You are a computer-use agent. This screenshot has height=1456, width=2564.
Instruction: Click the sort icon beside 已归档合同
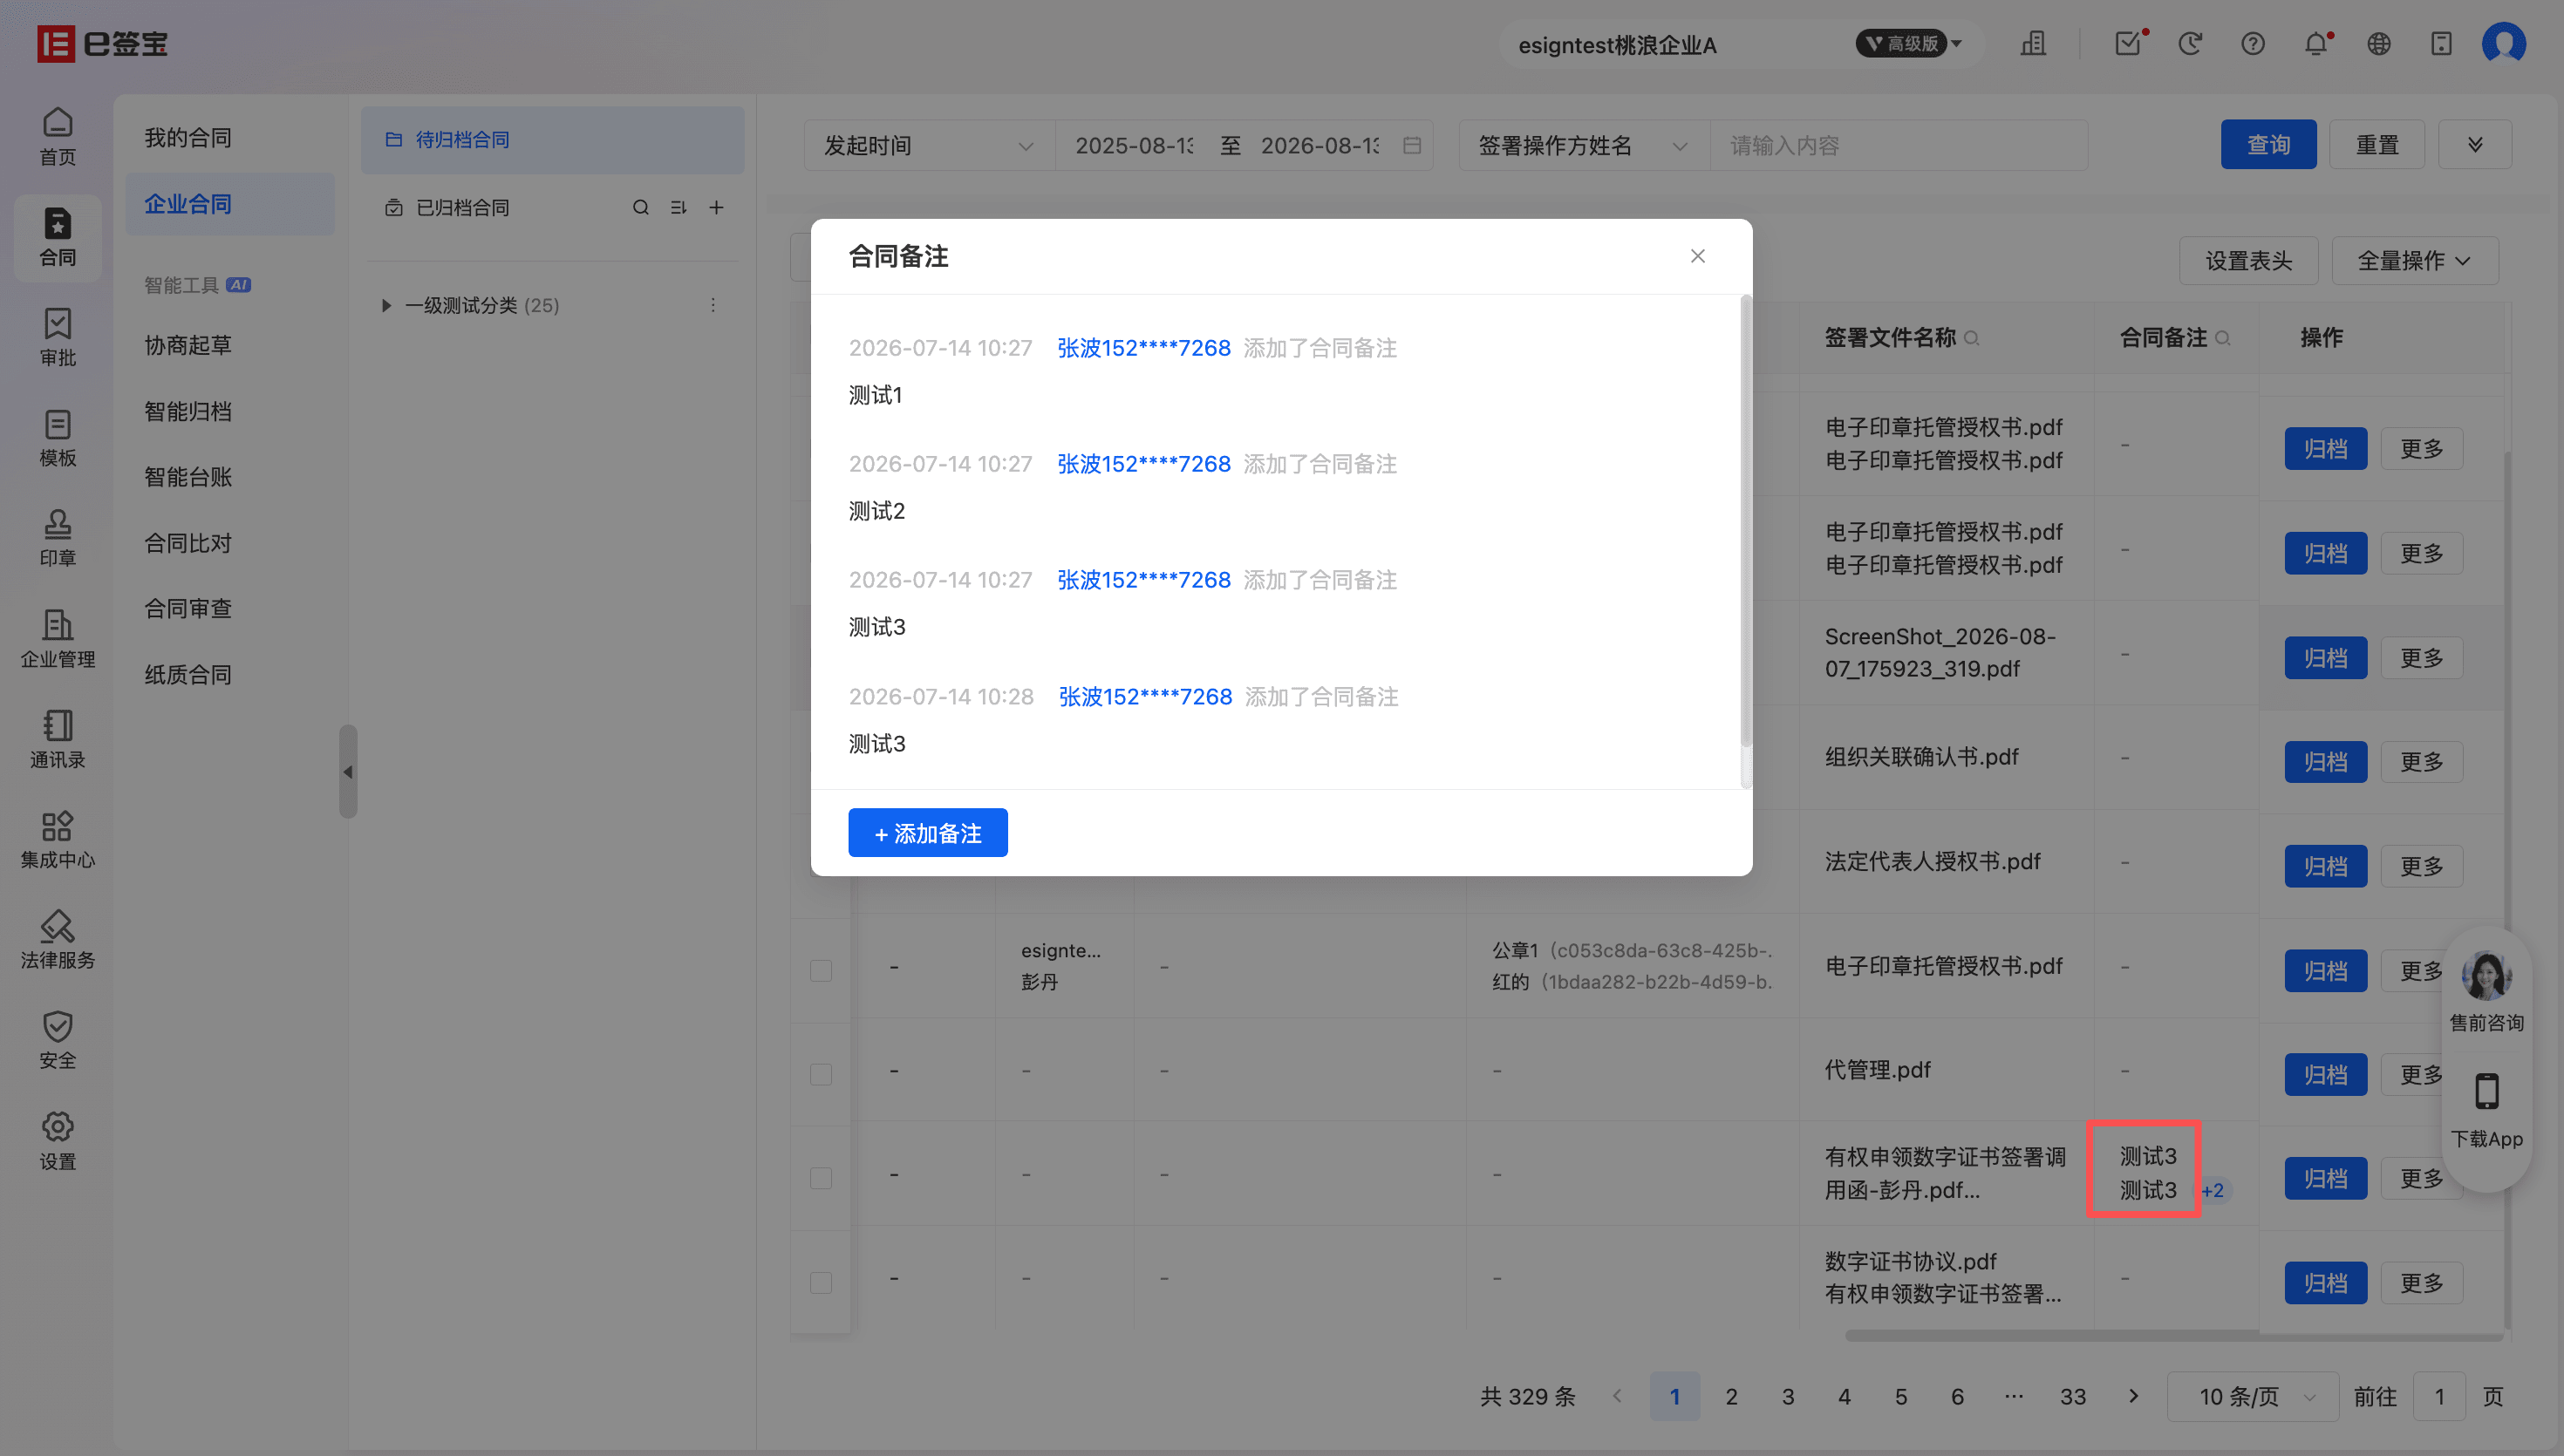[679, 207]
